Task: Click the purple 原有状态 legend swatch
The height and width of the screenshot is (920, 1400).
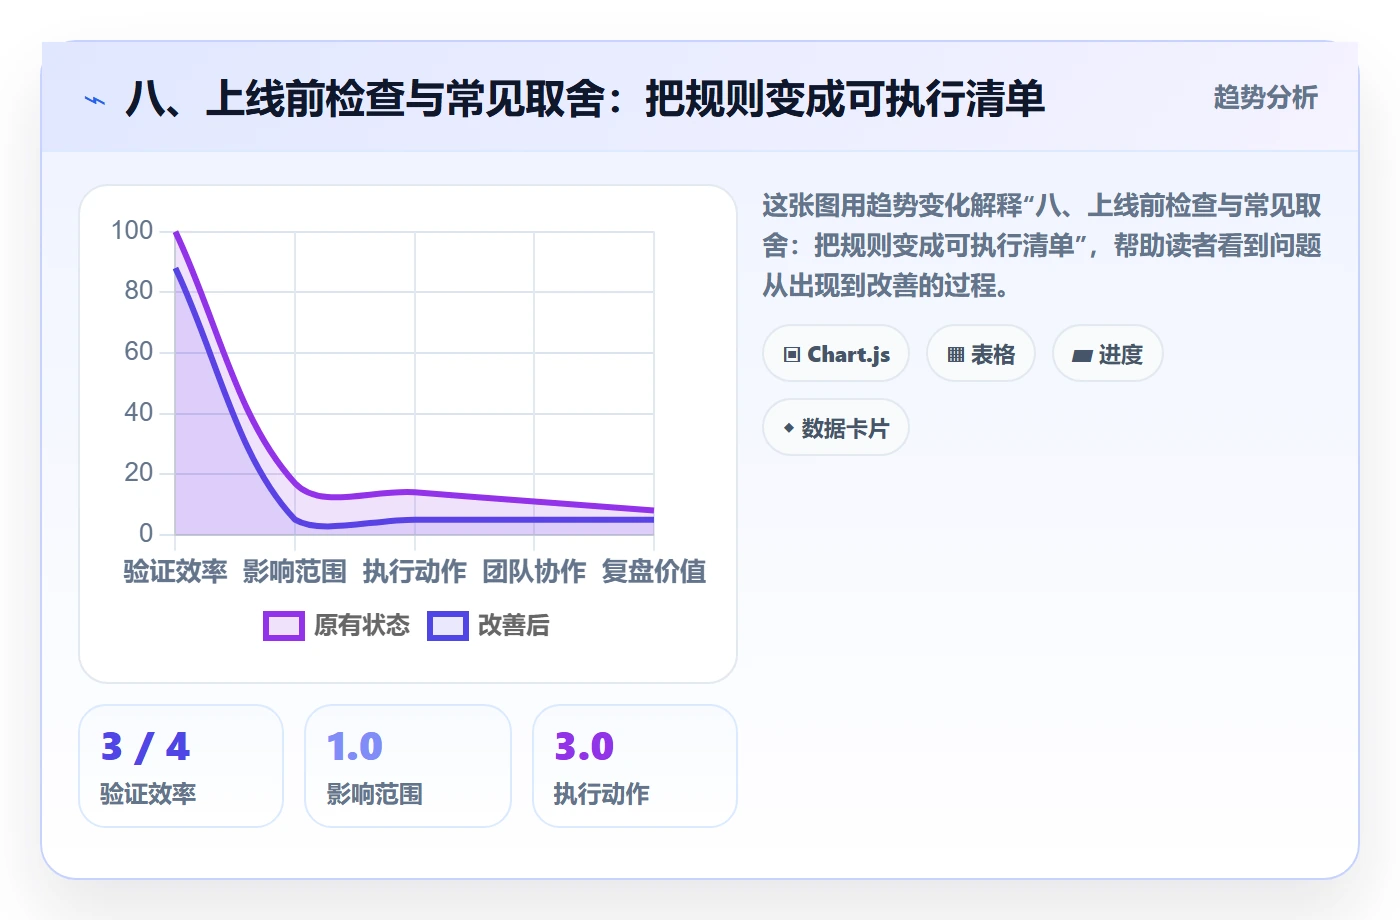Action: (x=284, y=626)
